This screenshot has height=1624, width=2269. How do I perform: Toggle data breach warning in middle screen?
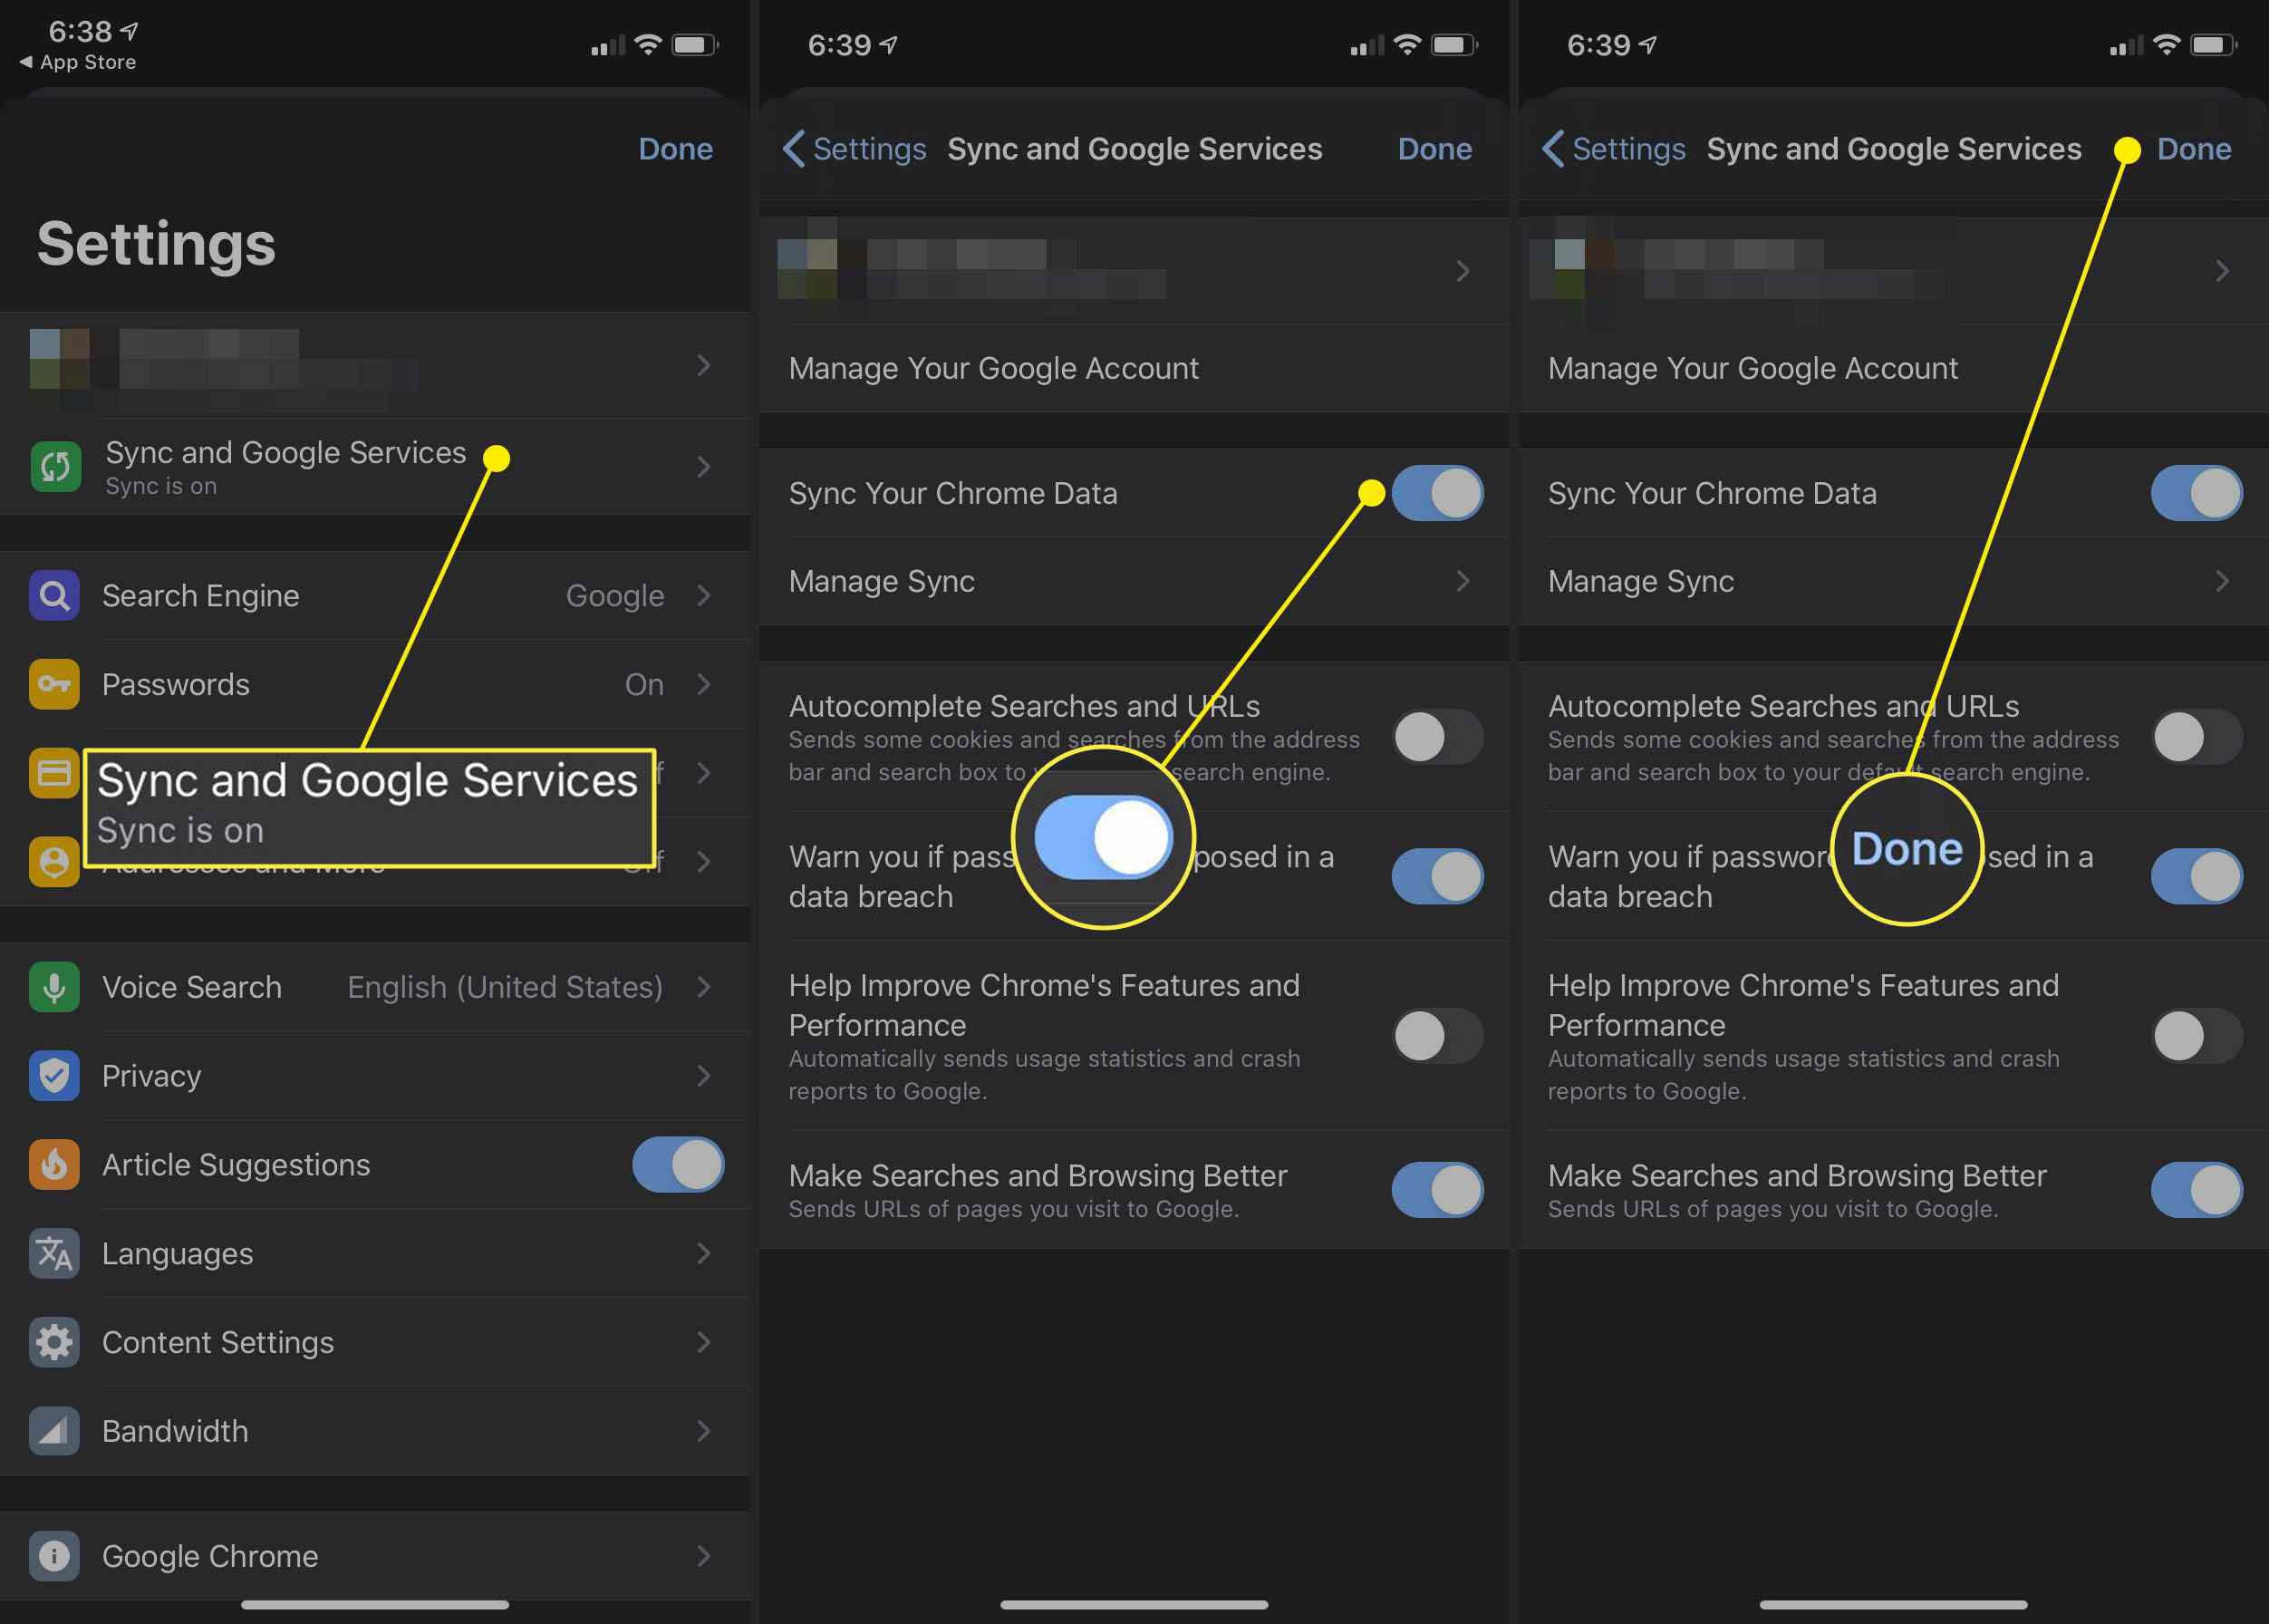pyautogui.click(x=1437, y=876)
